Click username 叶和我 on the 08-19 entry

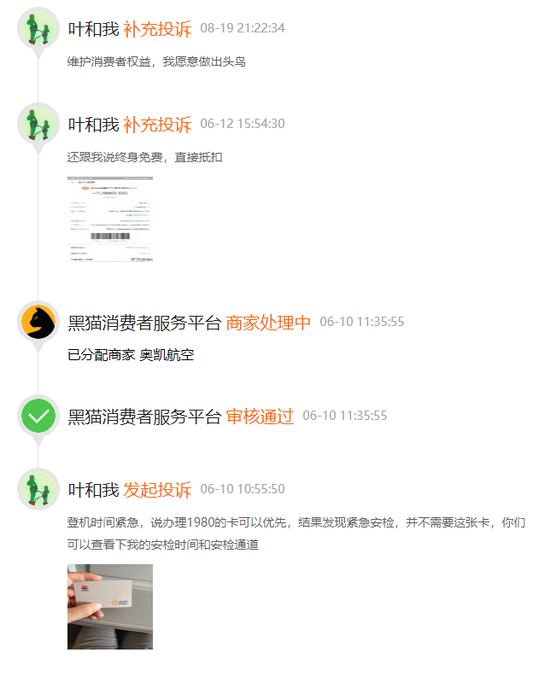pos(93,29)
